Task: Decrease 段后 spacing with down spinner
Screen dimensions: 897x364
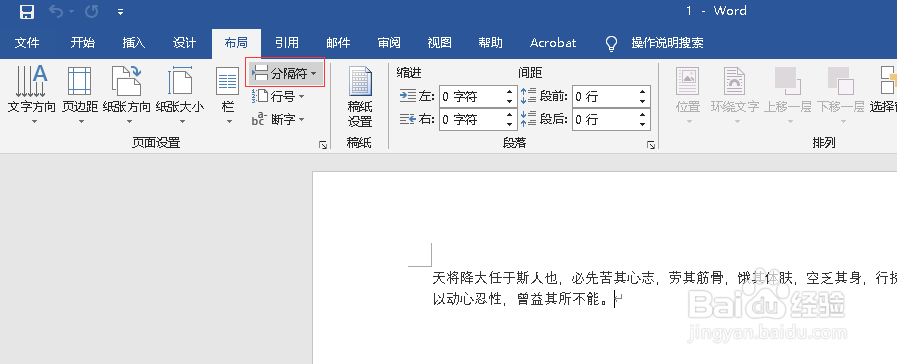Action: tap(643, 124)
